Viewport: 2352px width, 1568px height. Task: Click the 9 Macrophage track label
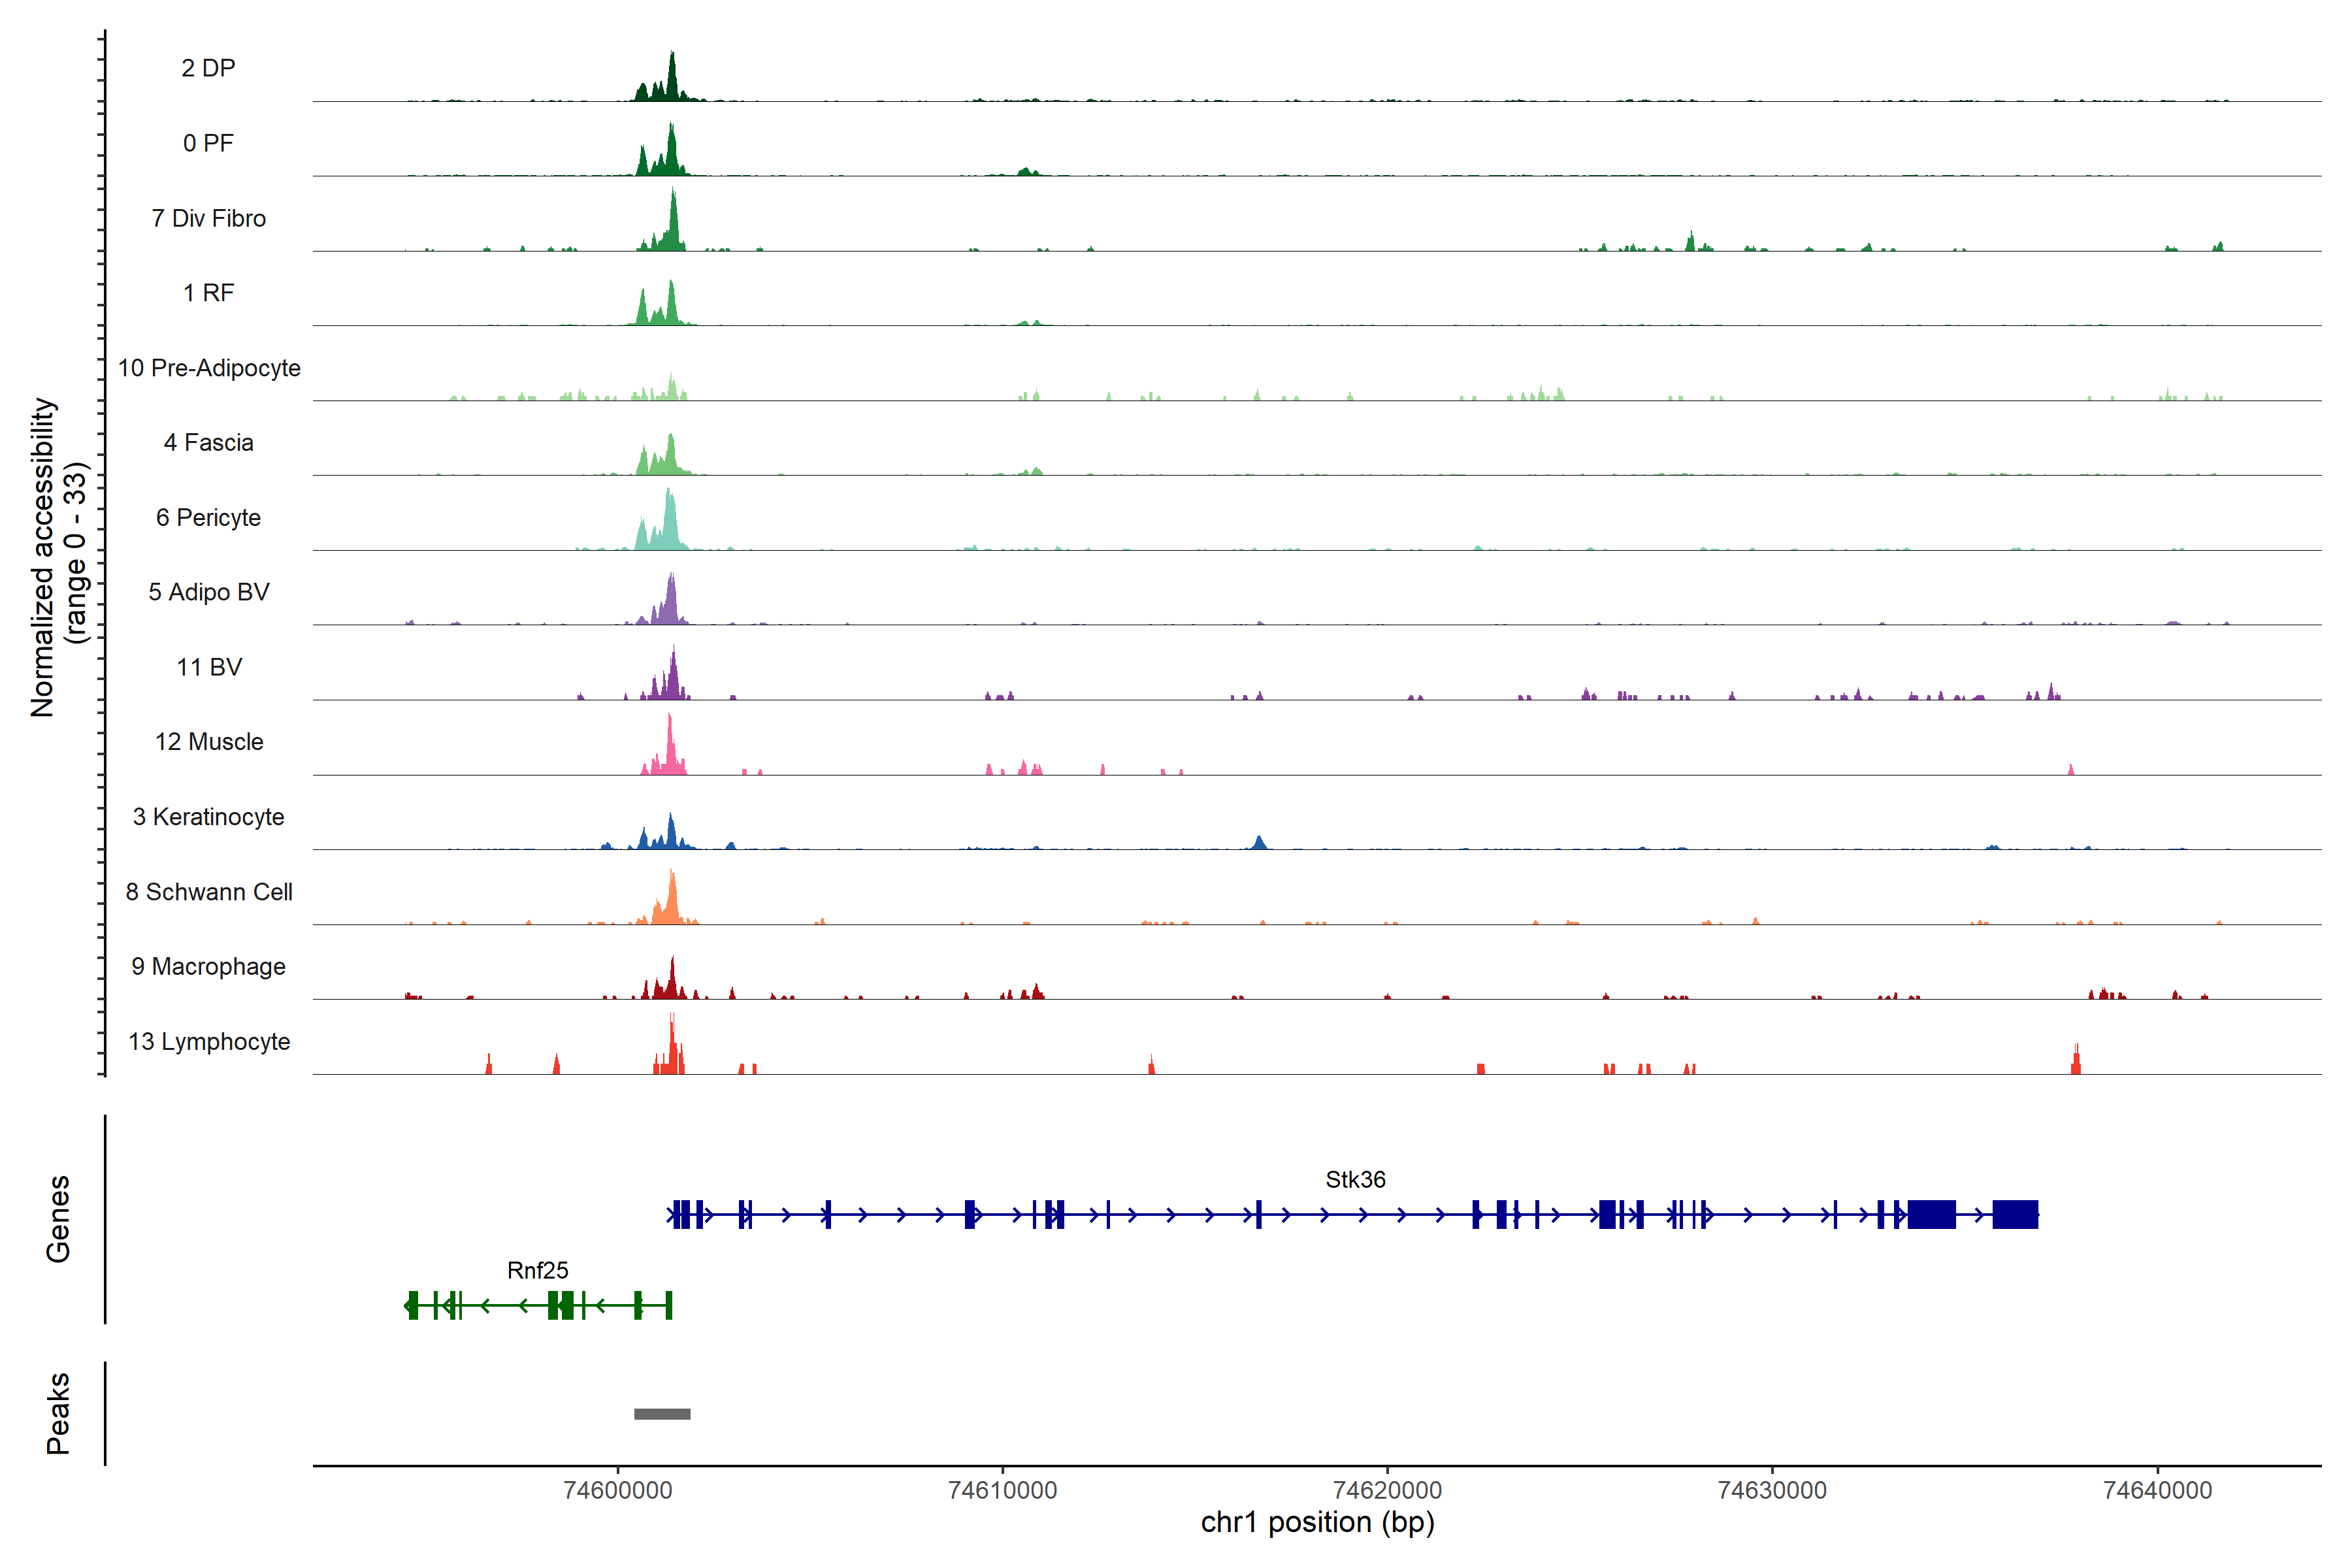click(x=208, y=967)
